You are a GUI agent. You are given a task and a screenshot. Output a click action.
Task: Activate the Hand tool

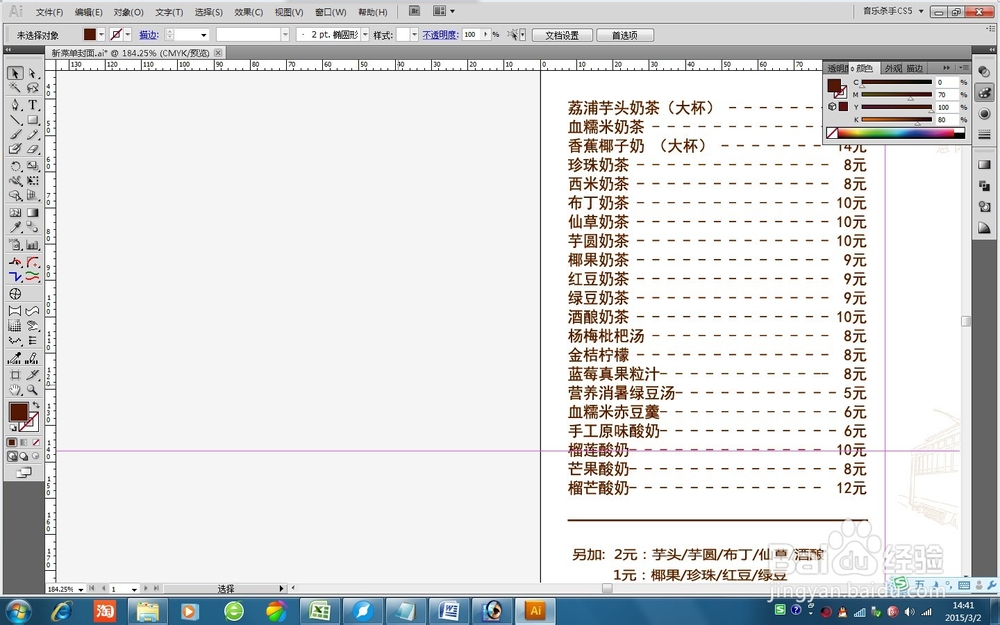pos(15,390)
